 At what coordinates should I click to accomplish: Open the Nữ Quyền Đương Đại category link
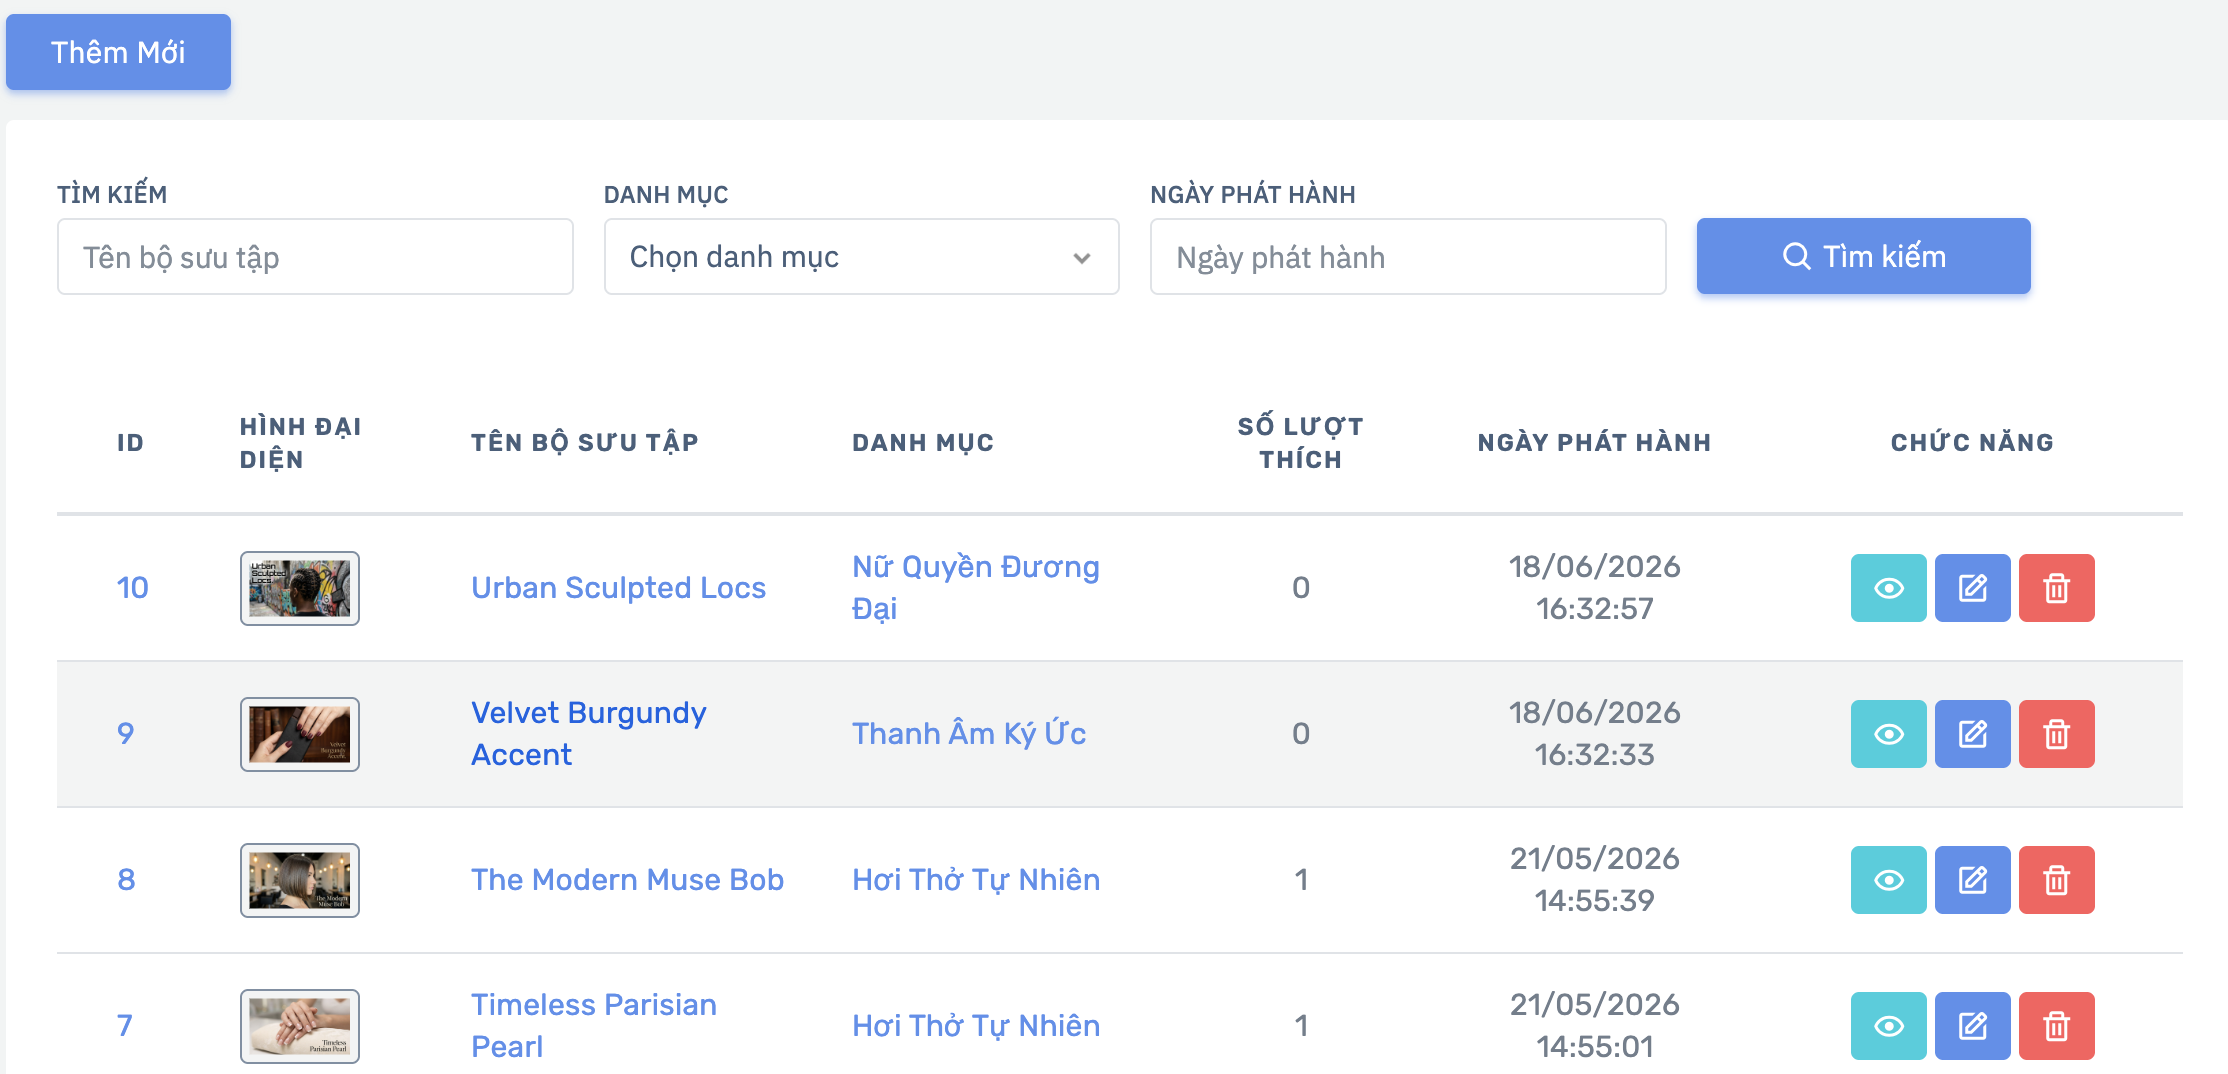click(975, 588)
